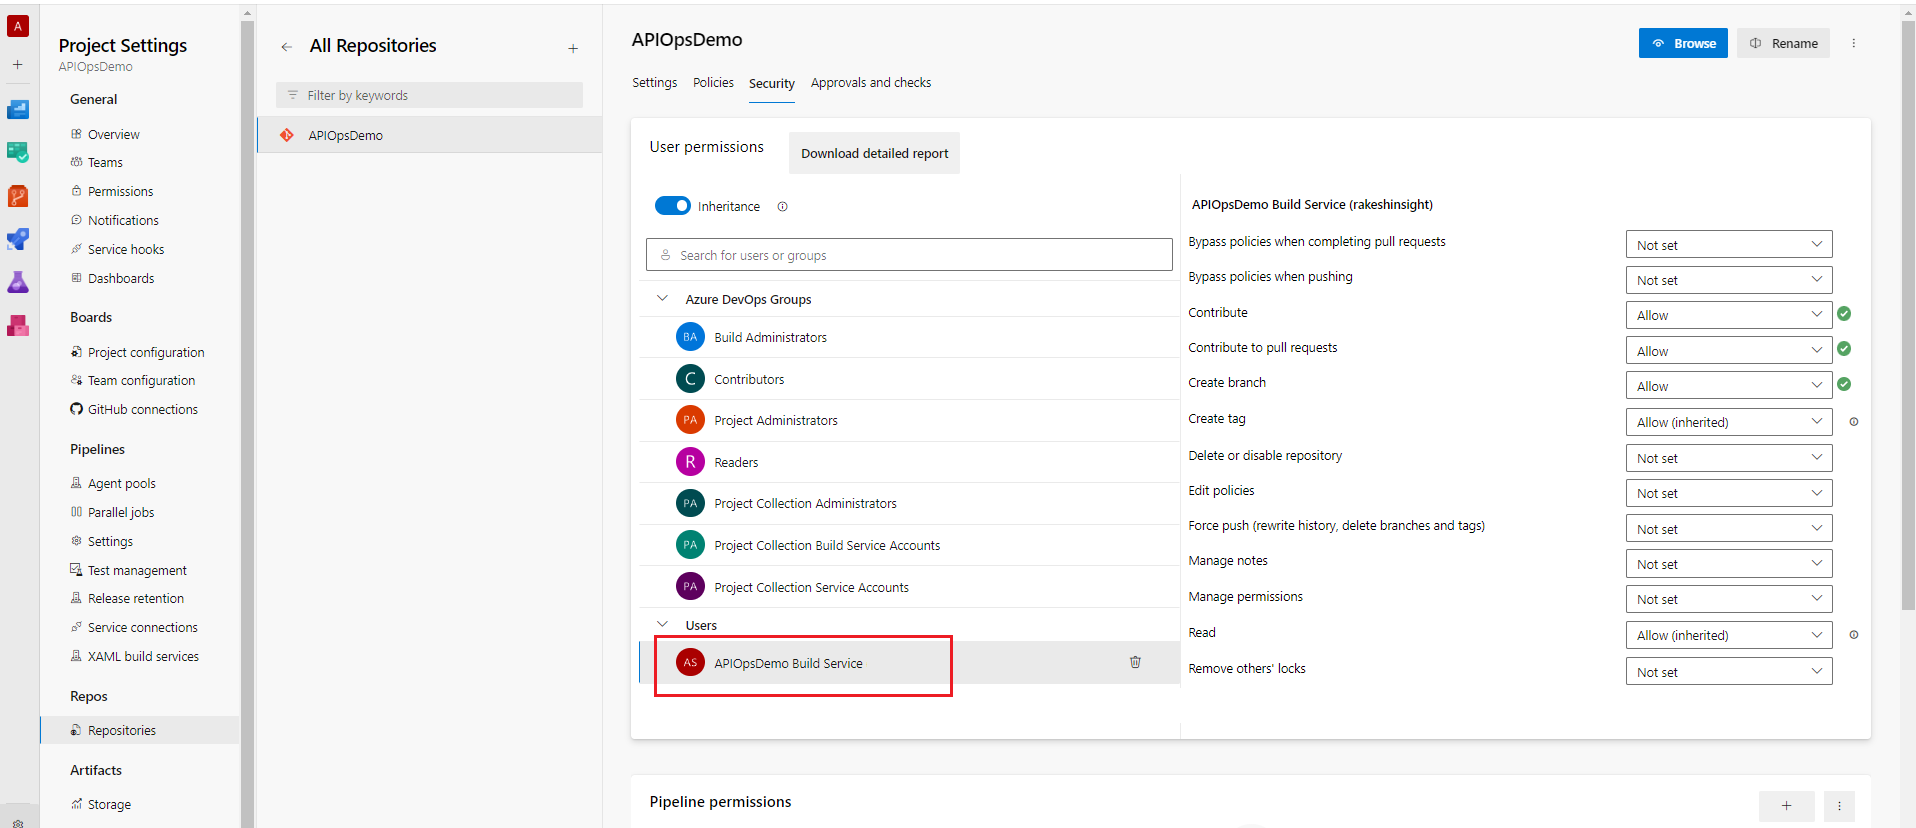Open Approvals and checks tab
The image size is (1916, 828).
coord(871,82)
